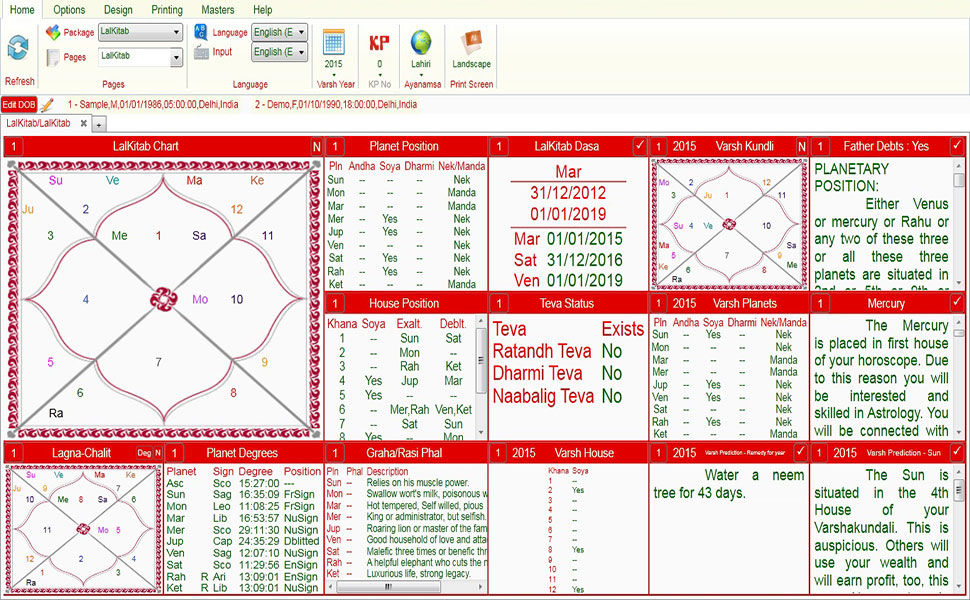Click the Pages document icon
Image resolution: width=970 pixels, height=600 pixels.
point(53,58)
